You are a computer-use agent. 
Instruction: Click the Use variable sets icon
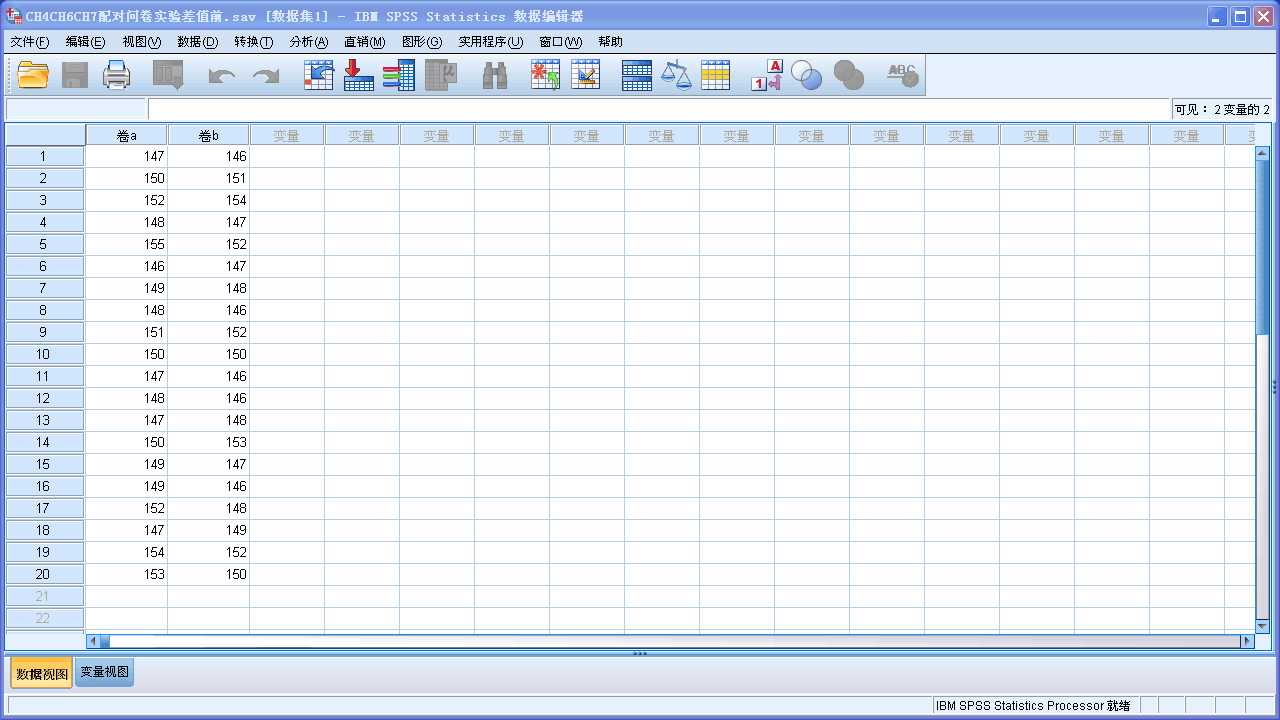806,75
